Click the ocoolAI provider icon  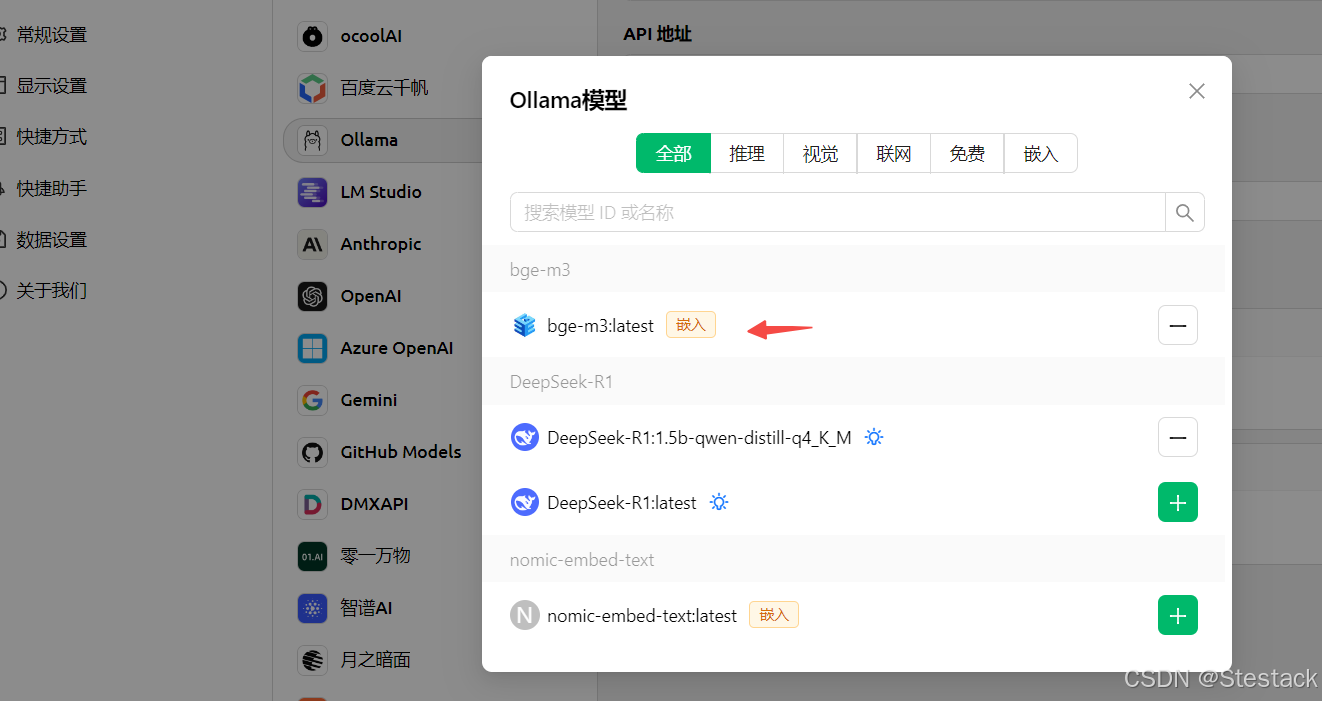point(312,36)
